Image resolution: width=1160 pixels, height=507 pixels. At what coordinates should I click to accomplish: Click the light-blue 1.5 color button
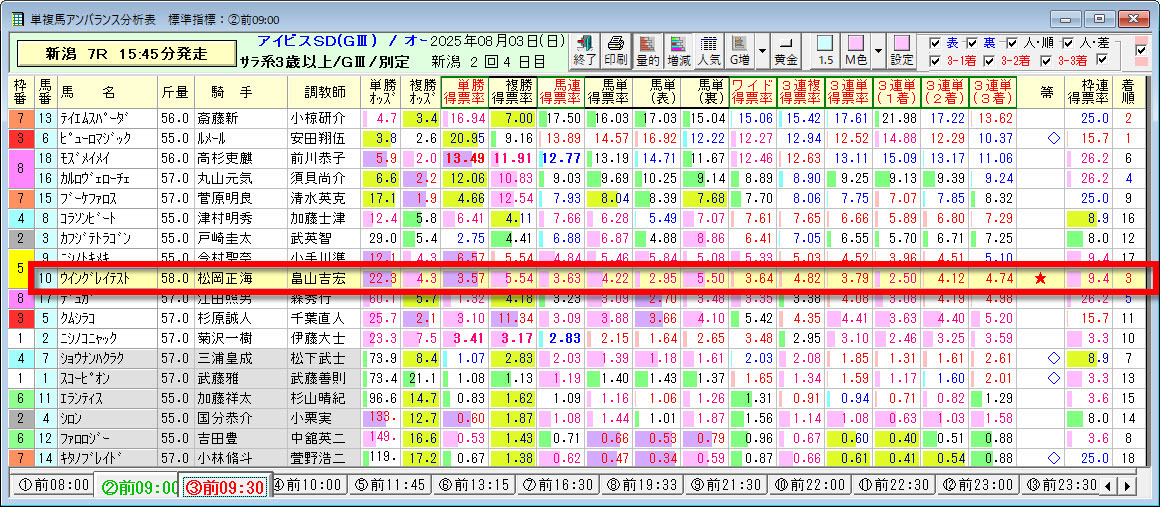tap(826, 51)
